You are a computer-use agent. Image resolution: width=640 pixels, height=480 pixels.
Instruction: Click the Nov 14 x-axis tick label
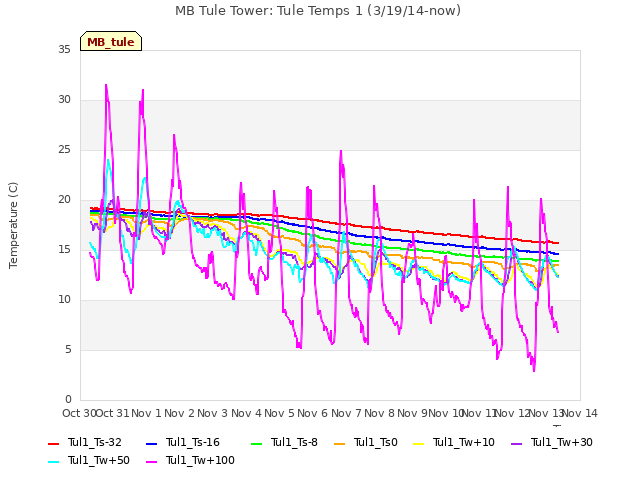[580, 413]
